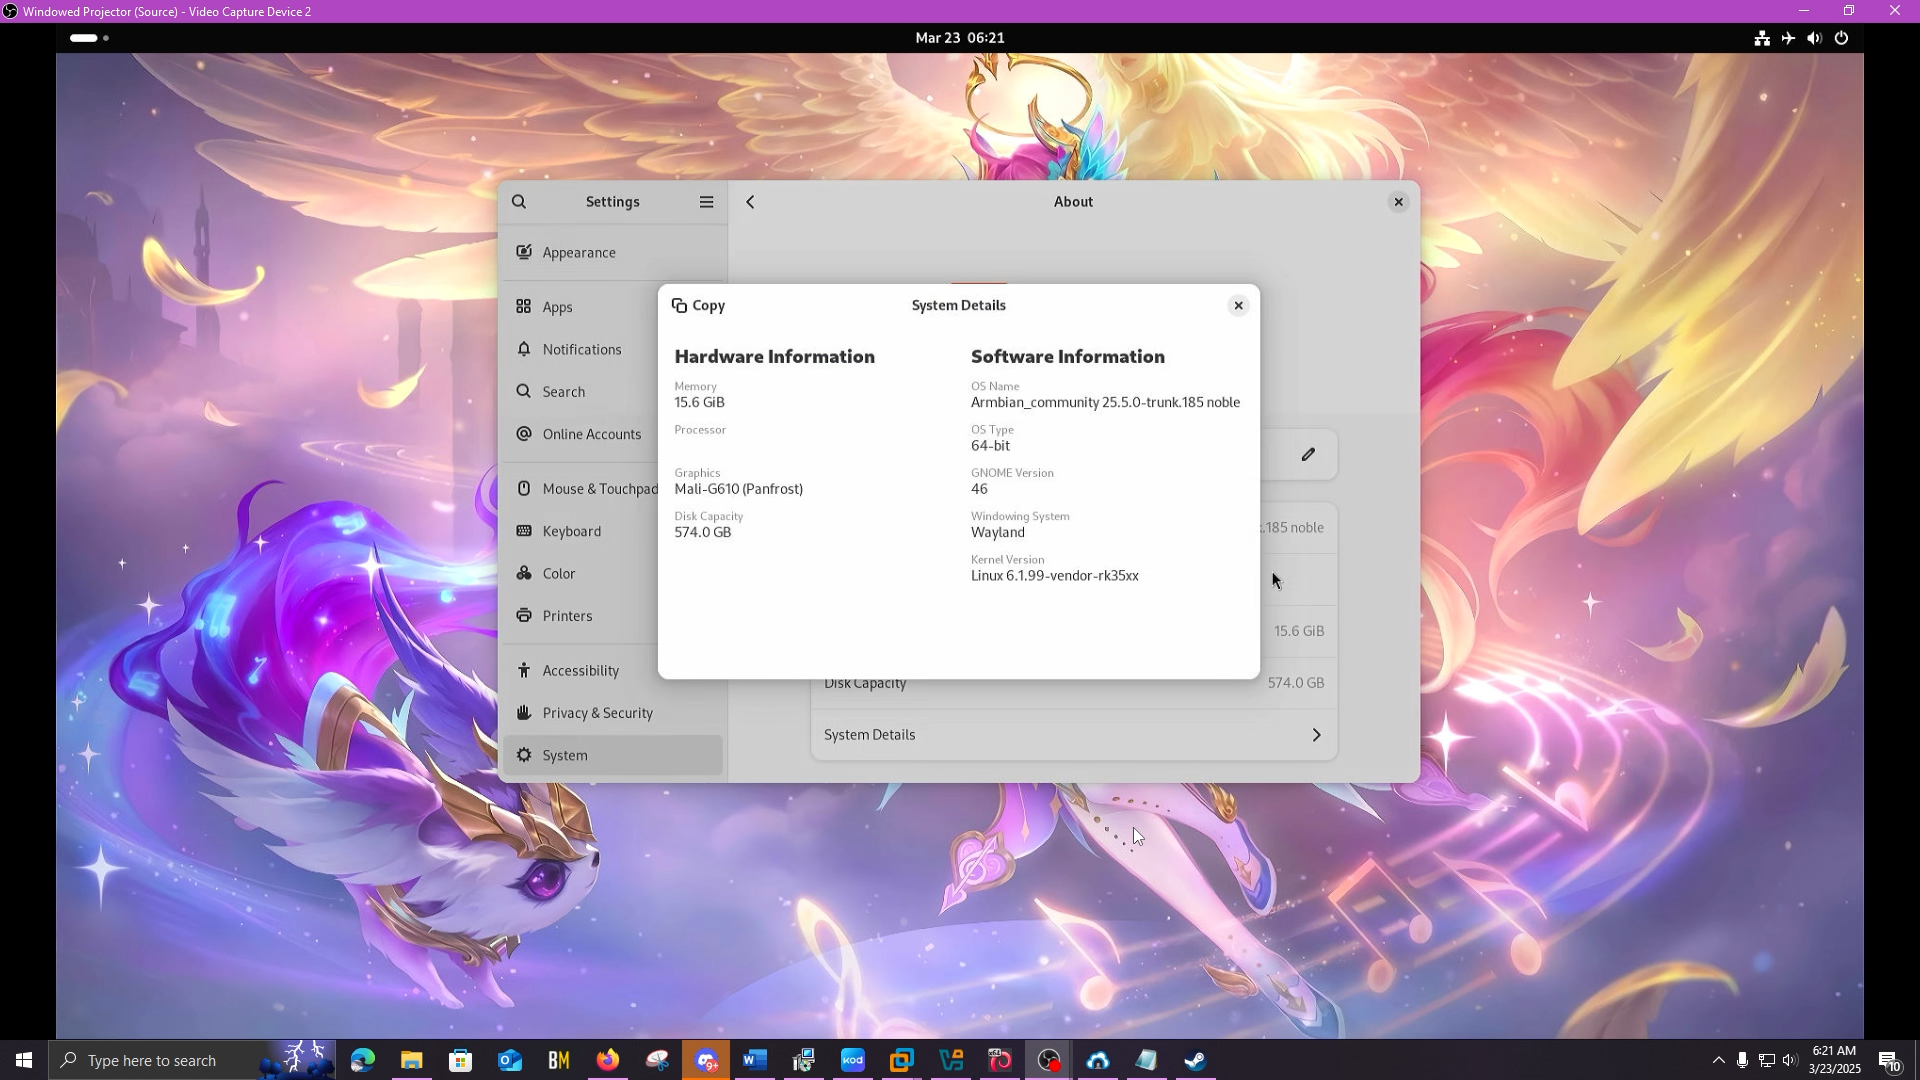Open Keyboard settings
The image size is (1920, 1080).
coord(571,531)
